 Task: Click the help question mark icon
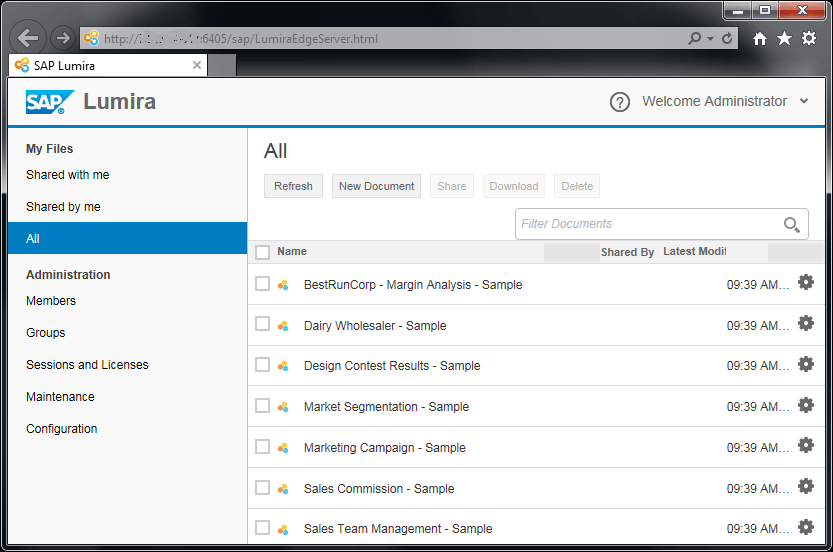[x=619, y=102]
